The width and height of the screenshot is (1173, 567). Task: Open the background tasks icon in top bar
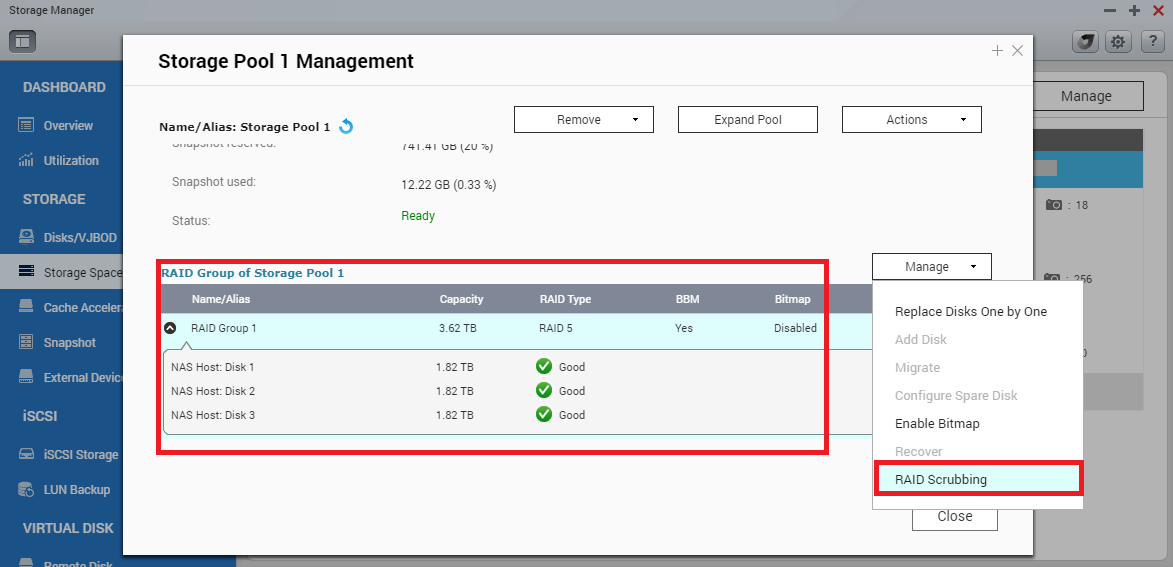pyautogui.click(x=1085, y=41)
